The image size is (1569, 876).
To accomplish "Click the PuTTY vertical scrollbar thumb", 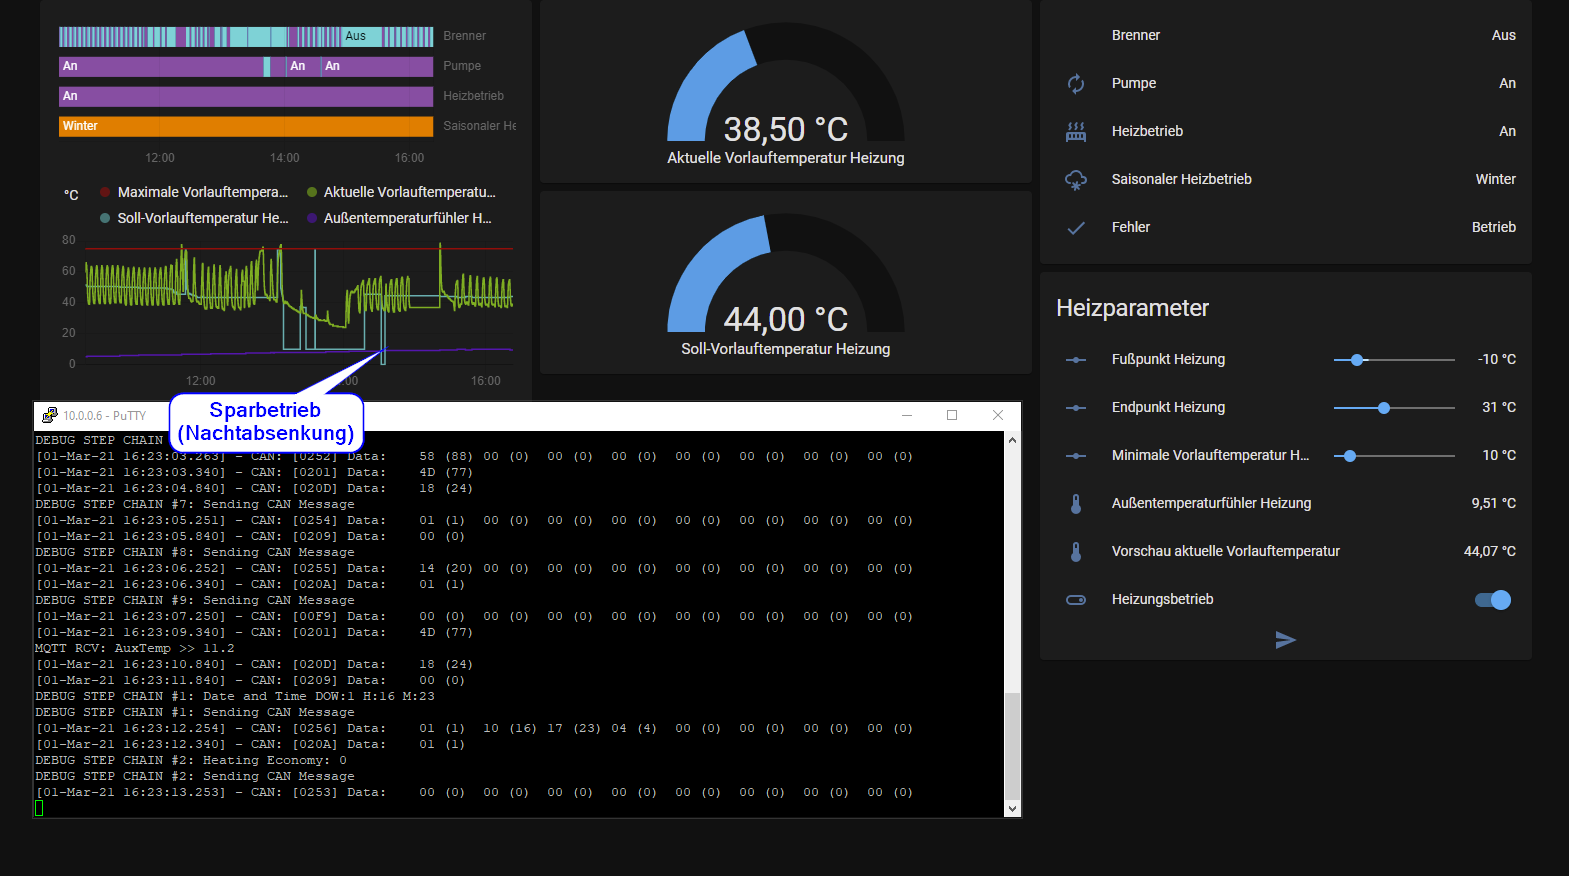I will pyautogui.click(x=1012, y=746).
